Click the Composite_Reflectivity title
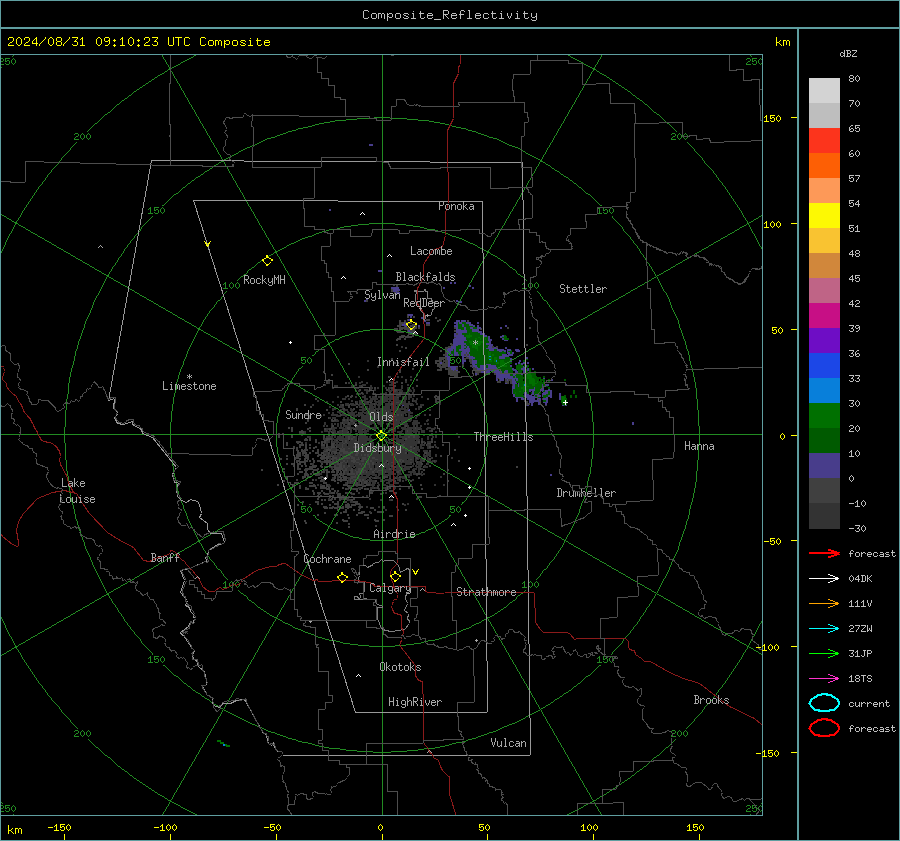This screenshot has width=900, height=841. click(x=450, y=15)
